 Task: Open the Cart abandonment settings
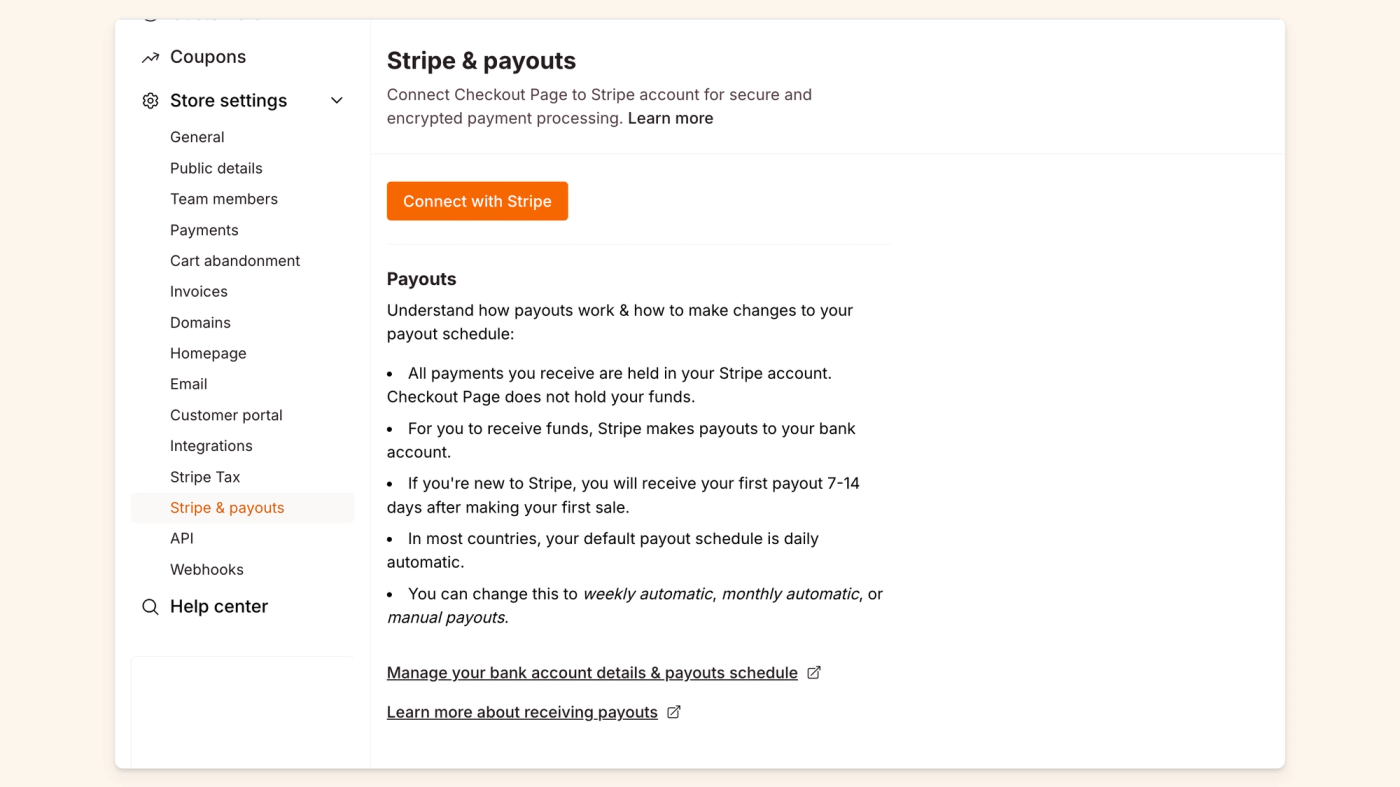point(235,260)
